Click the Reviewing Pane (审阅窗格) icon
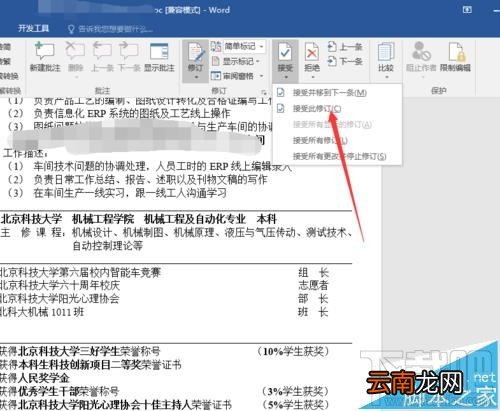Image resolution: width=500 pixels, height=411 pixels. click(216, 76)
